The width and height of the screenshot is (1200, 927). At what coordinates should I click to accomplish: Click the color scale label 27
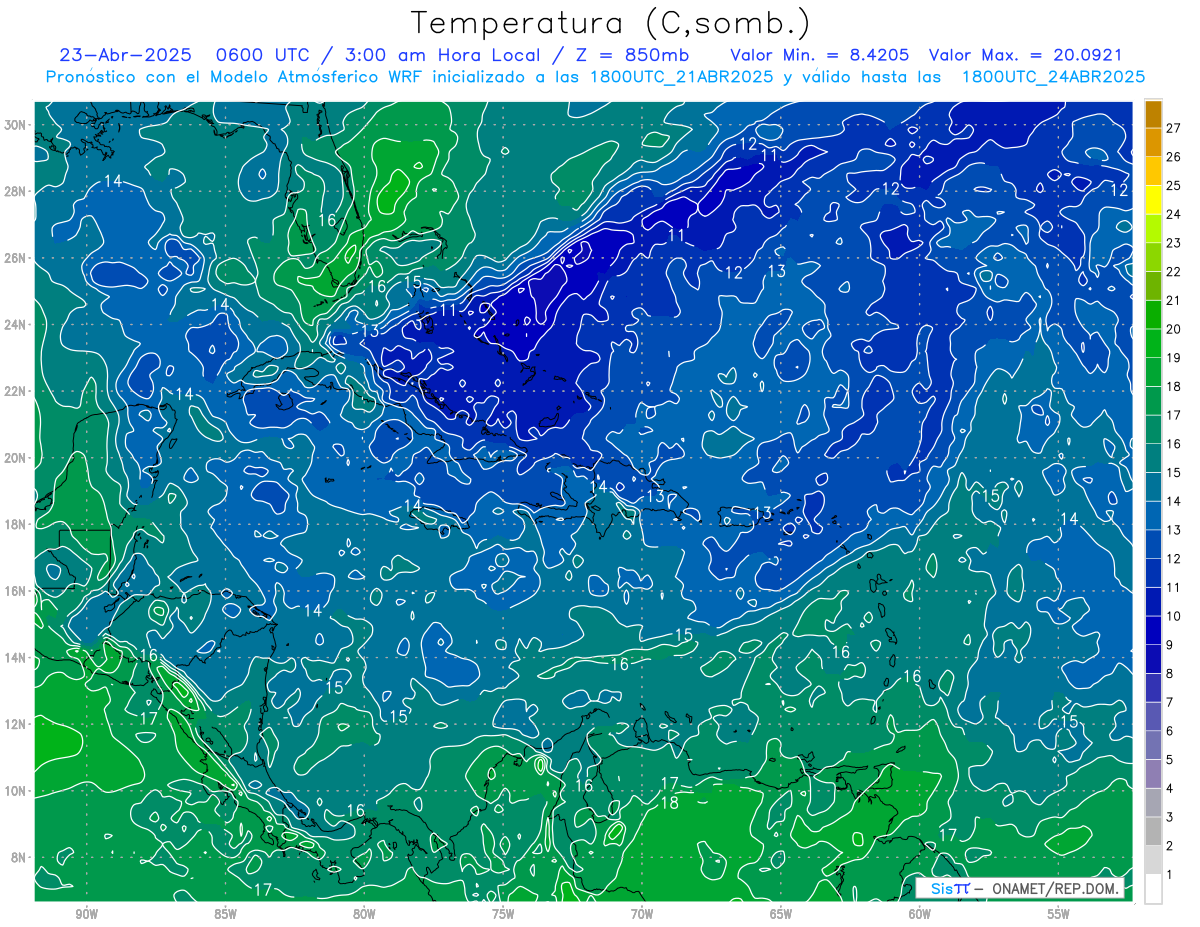click(1174, 128)
